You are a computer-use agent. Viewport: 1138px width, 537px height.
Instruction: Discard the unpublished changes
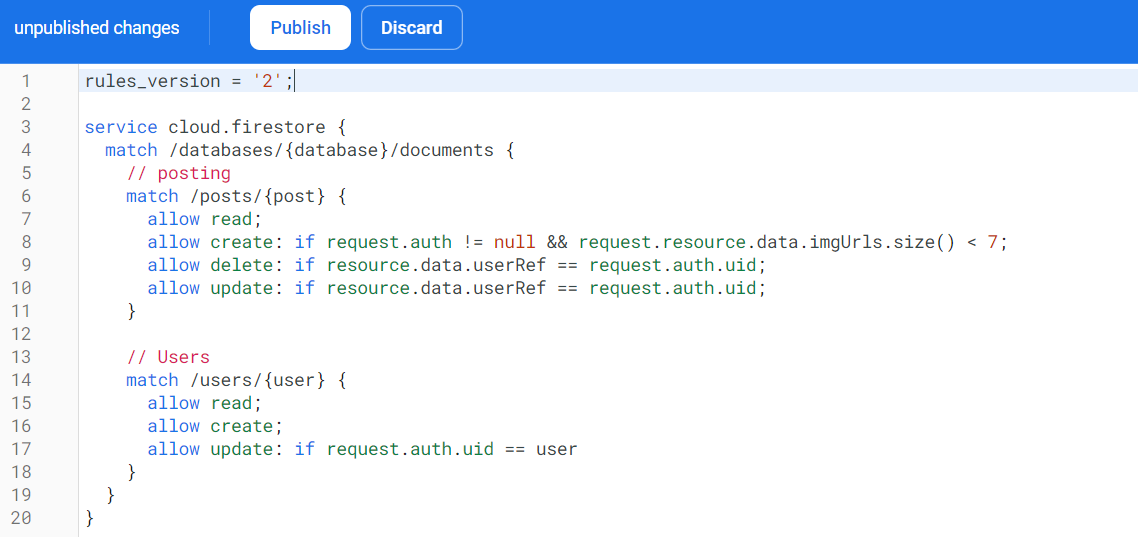pyautogui.click(x=412, y=28)
